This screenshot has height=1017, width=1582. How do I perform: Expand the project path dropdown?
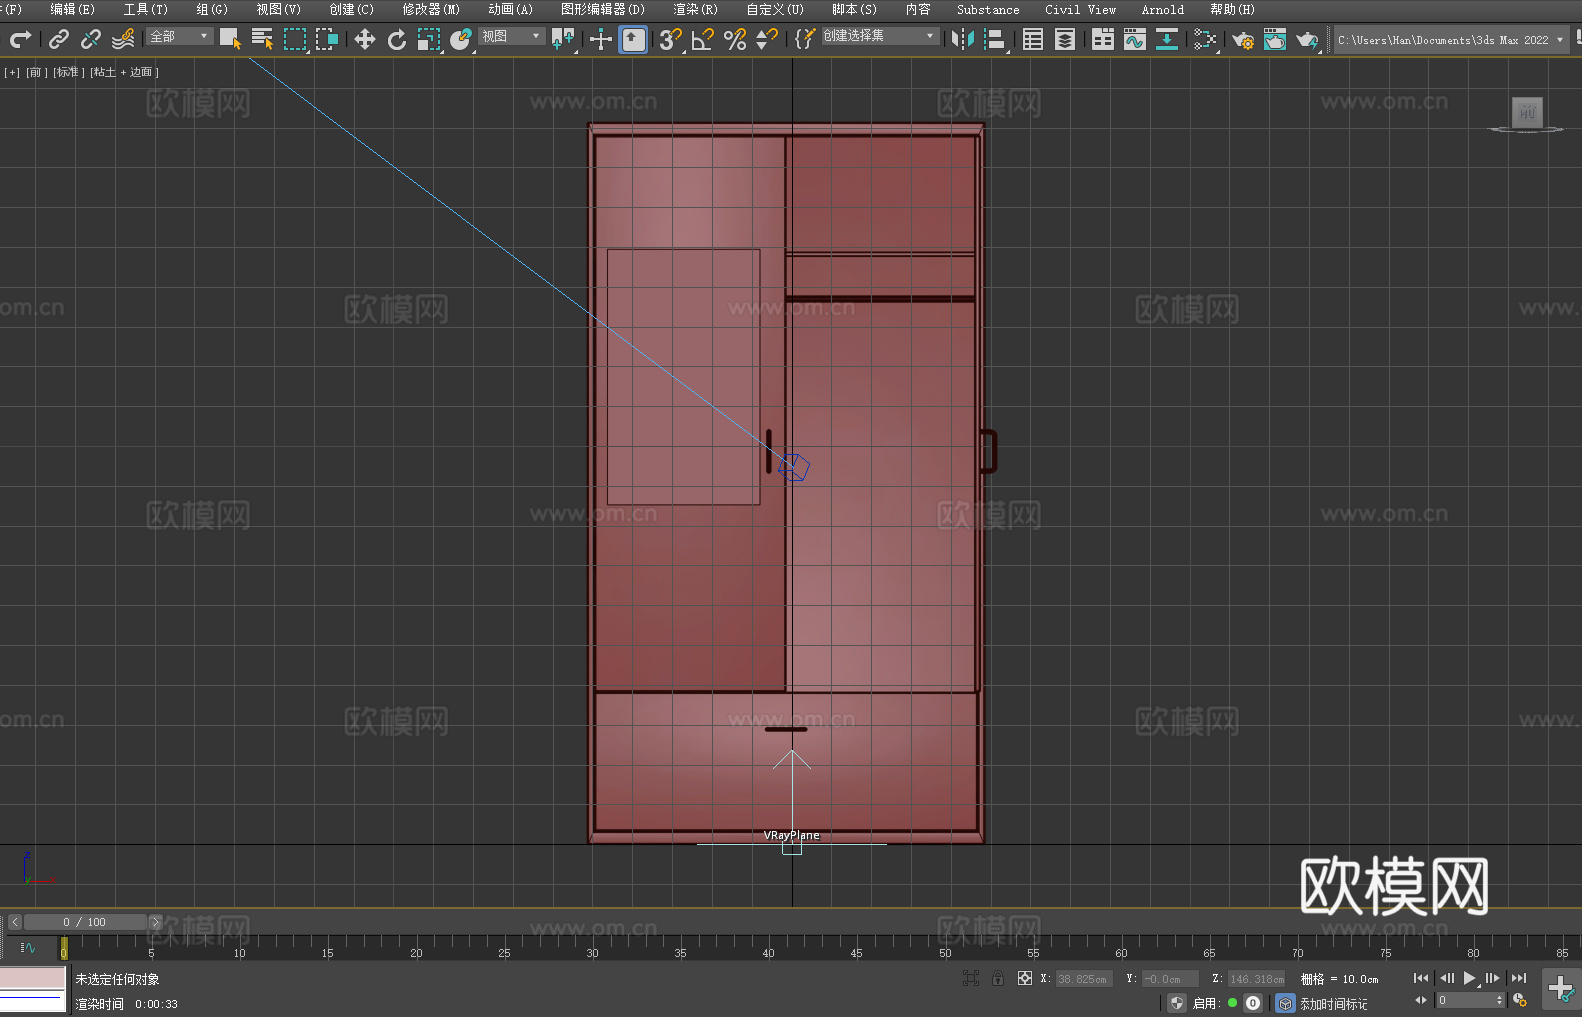[x=1559, y=40]
